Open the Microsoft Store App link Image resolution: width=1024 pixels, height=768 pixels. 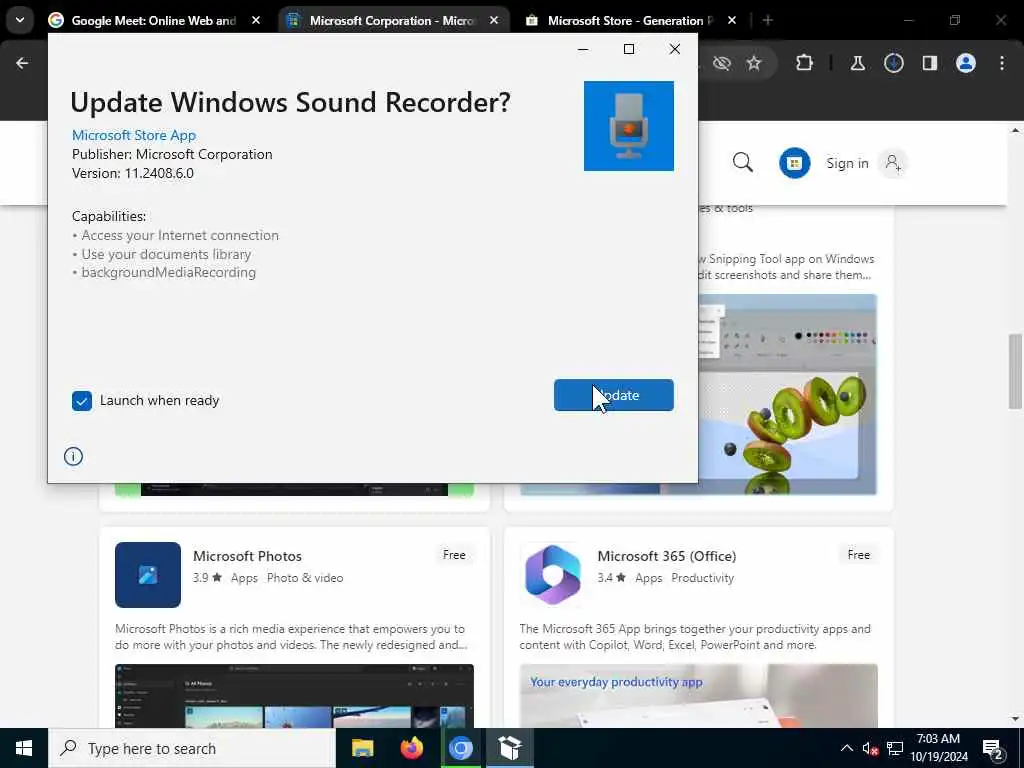coord(134,135)
